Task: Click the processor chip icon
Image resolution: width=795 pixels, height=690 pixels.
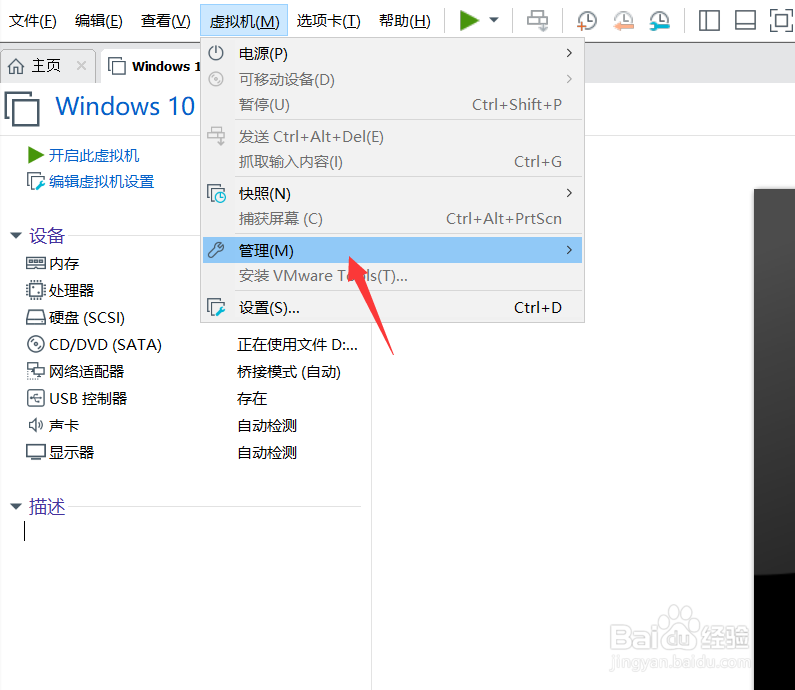Action: coord(35,290)
